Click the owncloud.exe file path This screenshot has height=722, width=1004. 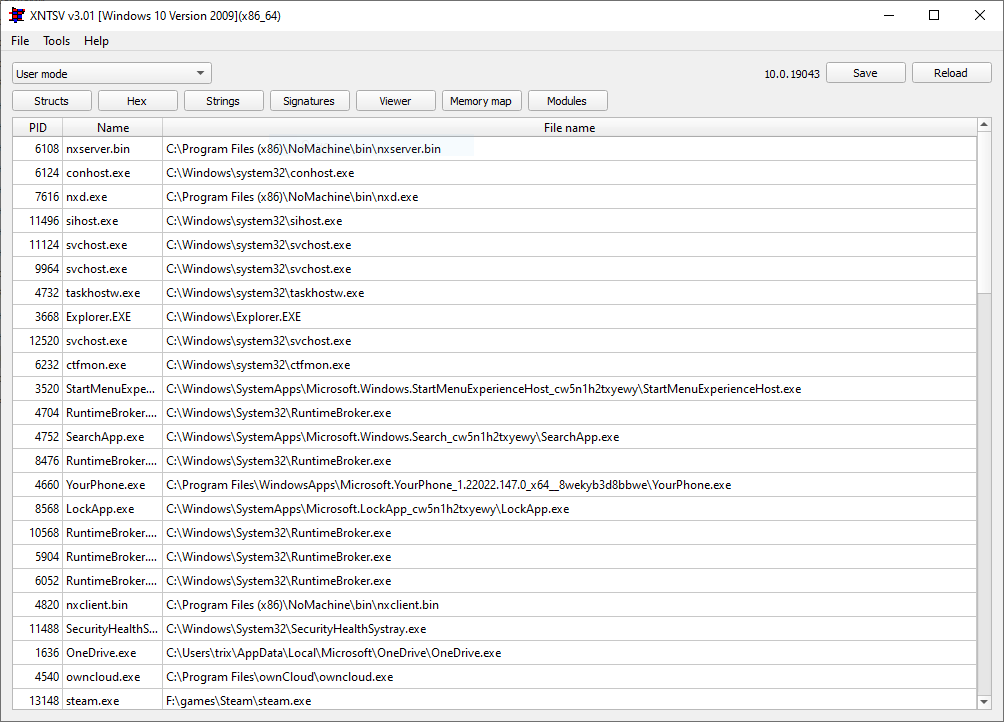(x=280, y=677)
